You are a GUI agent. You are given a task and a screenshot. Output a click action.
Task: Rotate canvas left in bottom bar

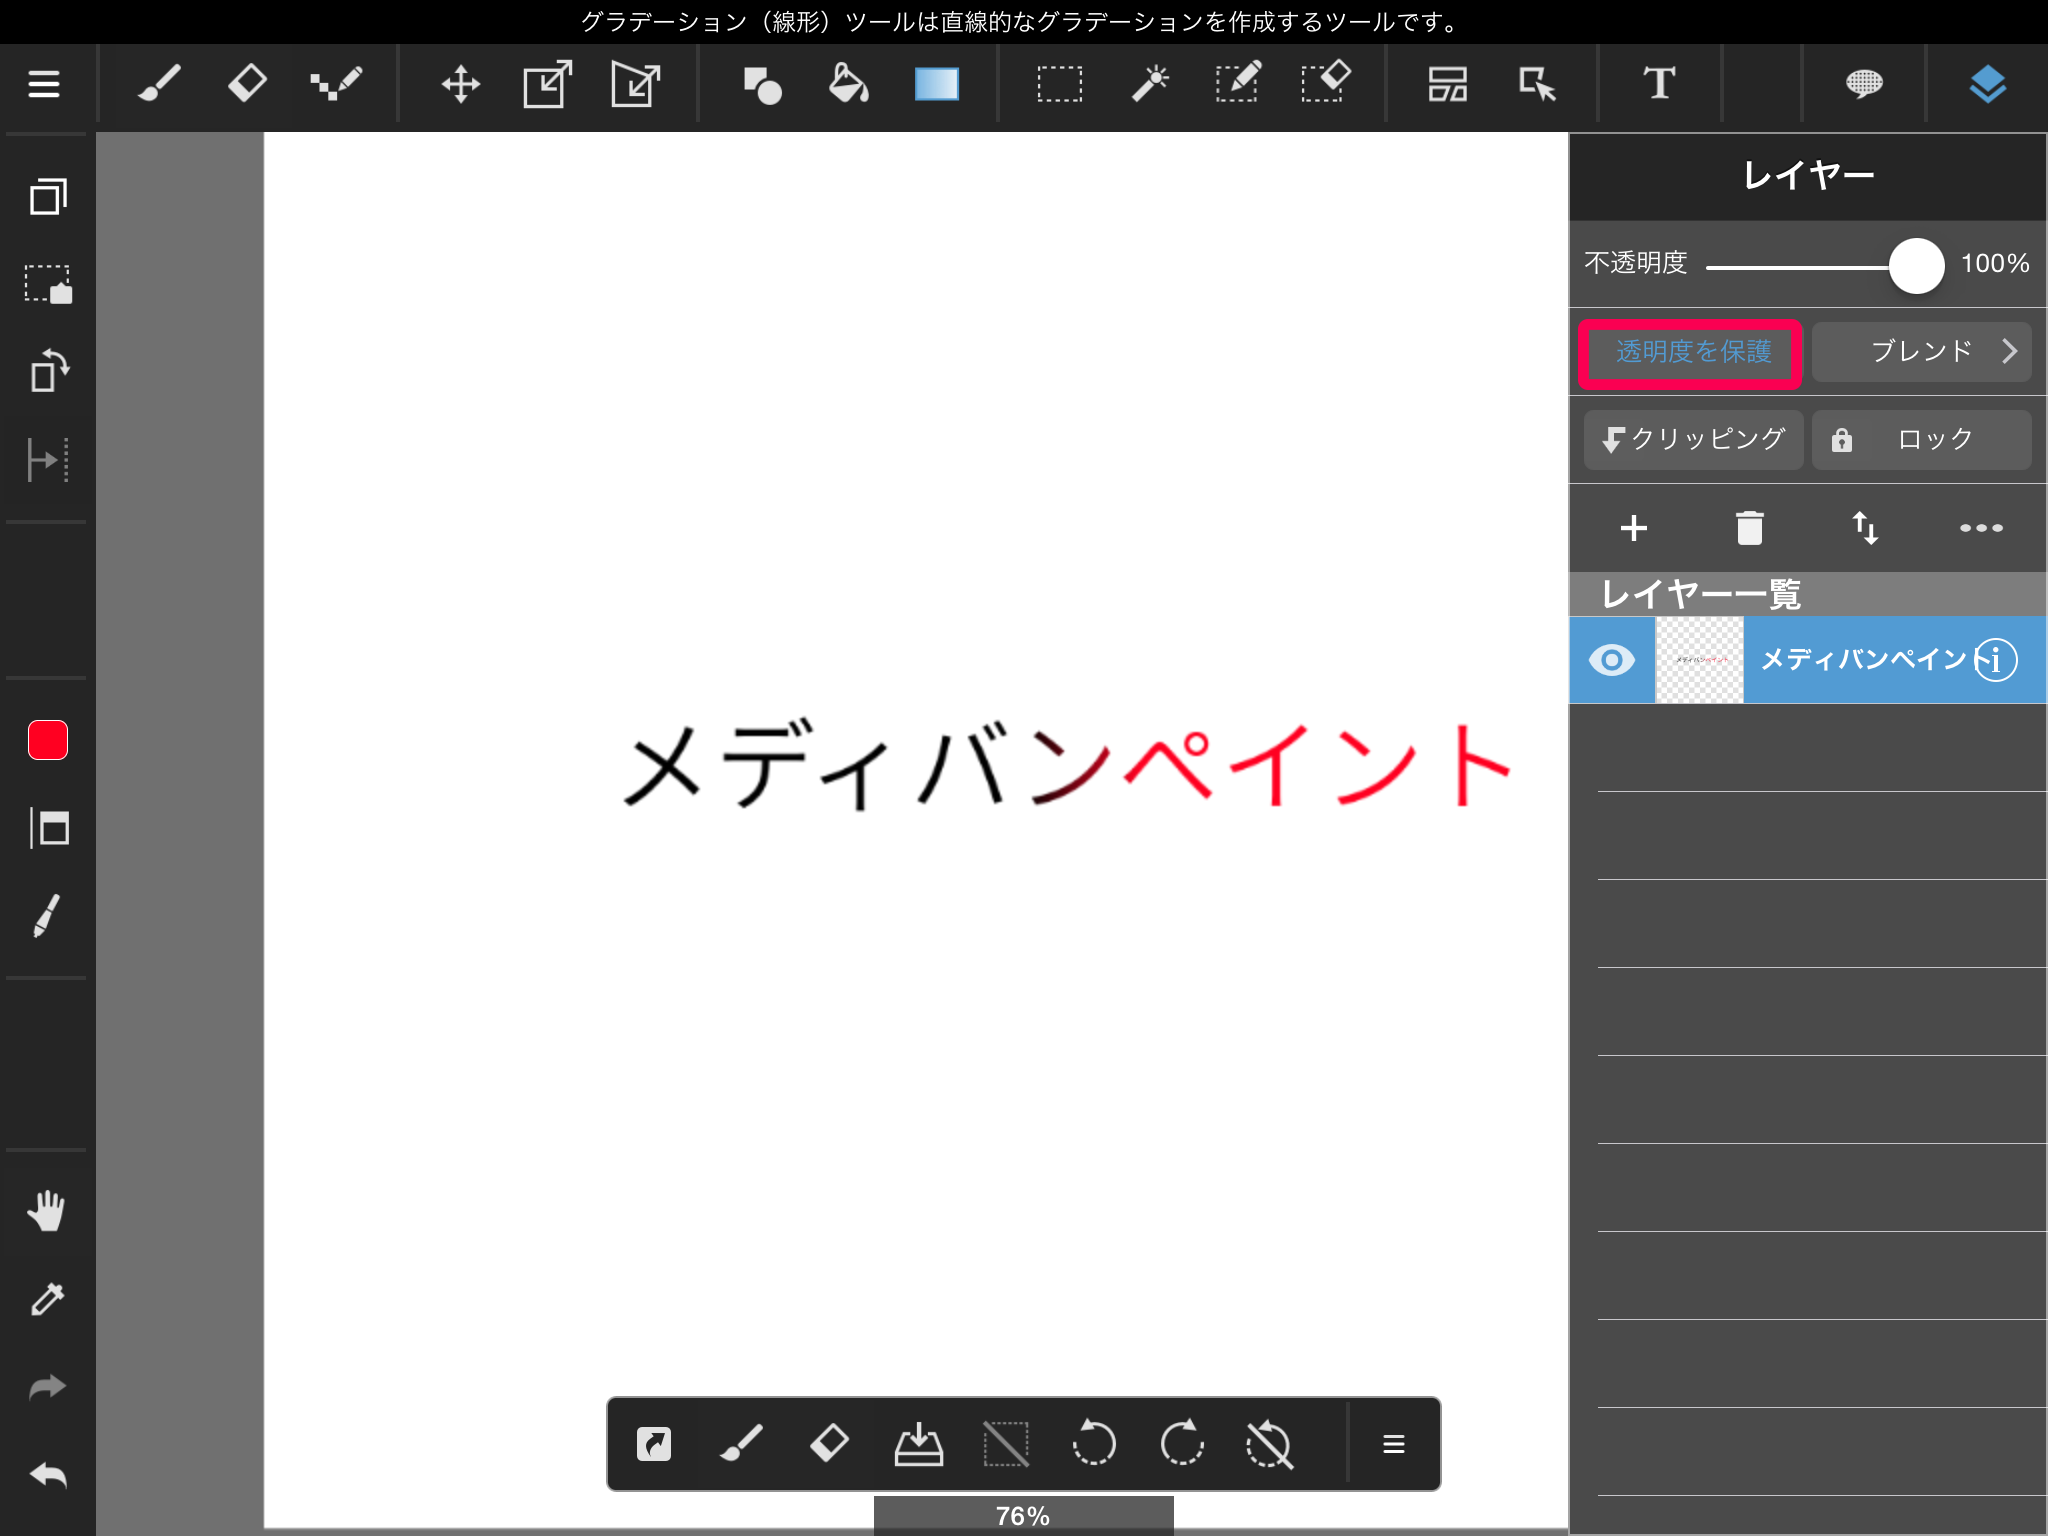tap(1094, 1444)
